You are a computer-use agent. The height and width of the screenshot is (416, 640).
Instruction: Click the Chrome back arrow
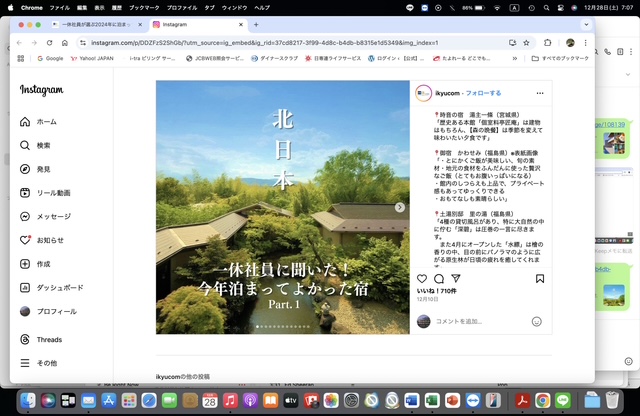click(x=19, y=42)
